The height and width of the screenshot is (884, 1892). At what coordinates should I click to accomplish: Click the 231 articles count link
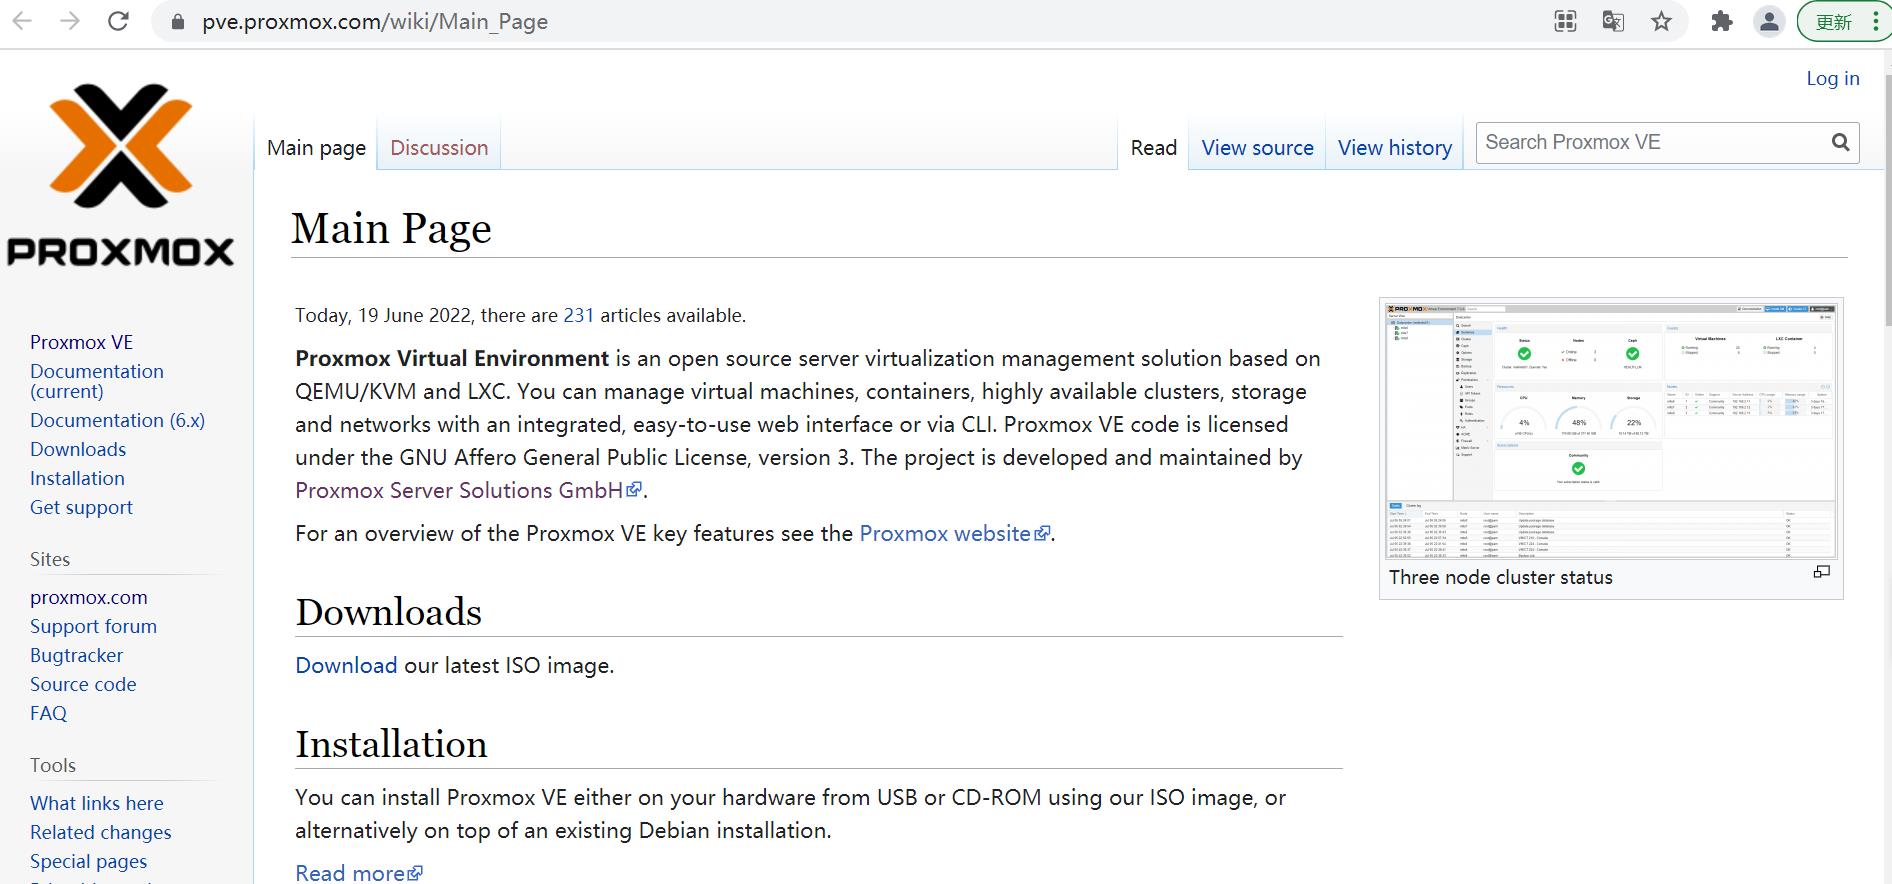pos(579,315)
